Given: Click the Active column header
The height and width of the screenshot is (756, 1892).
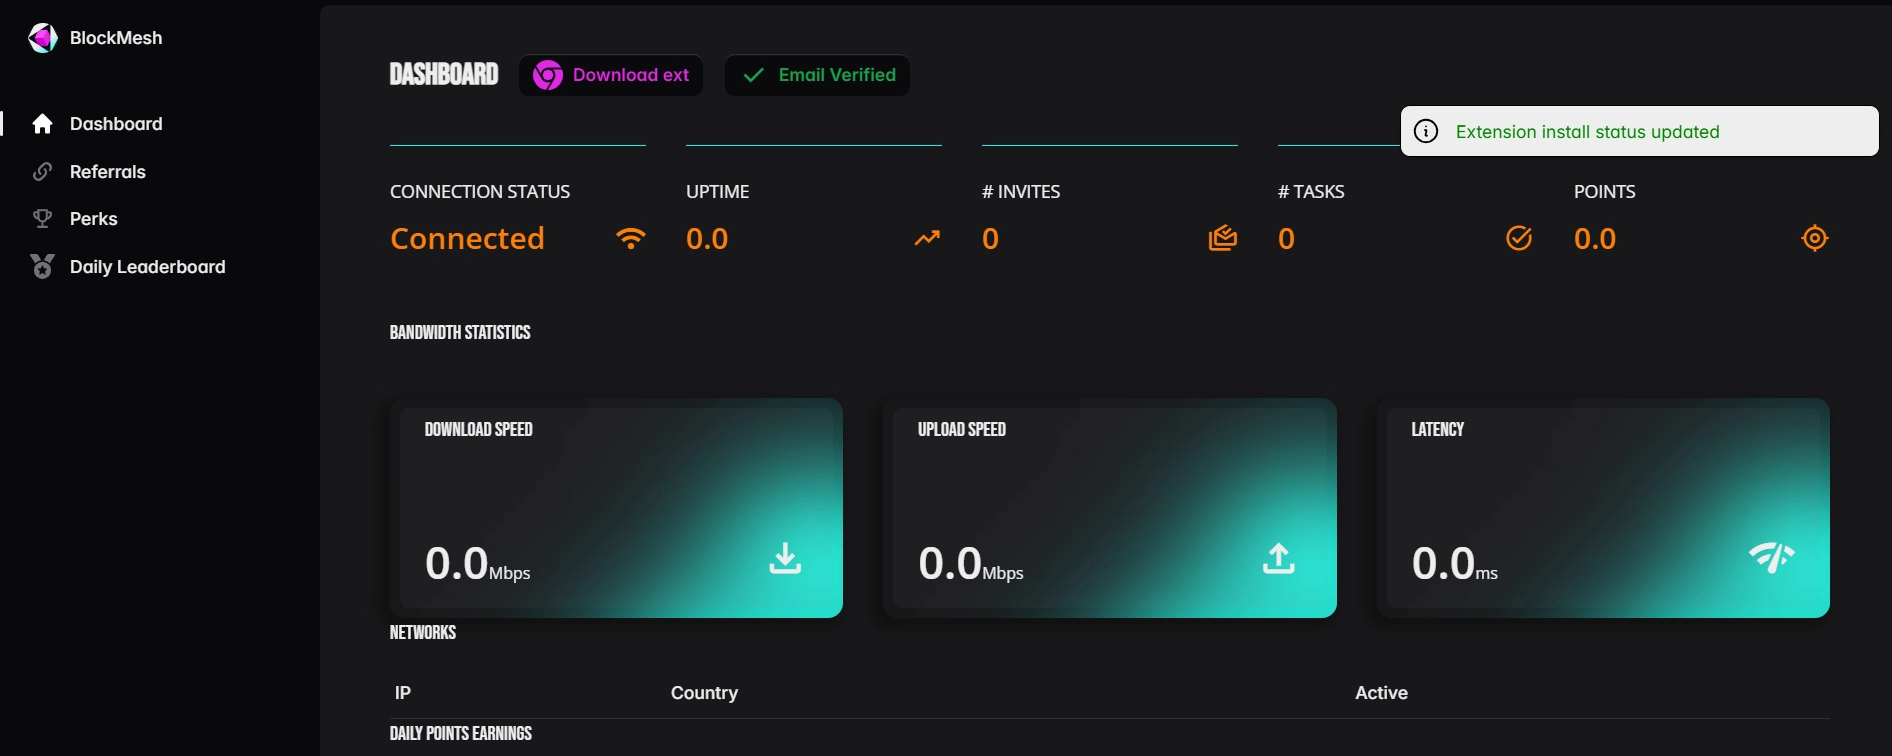Looking at the screenshot, I should [1381, 693].
